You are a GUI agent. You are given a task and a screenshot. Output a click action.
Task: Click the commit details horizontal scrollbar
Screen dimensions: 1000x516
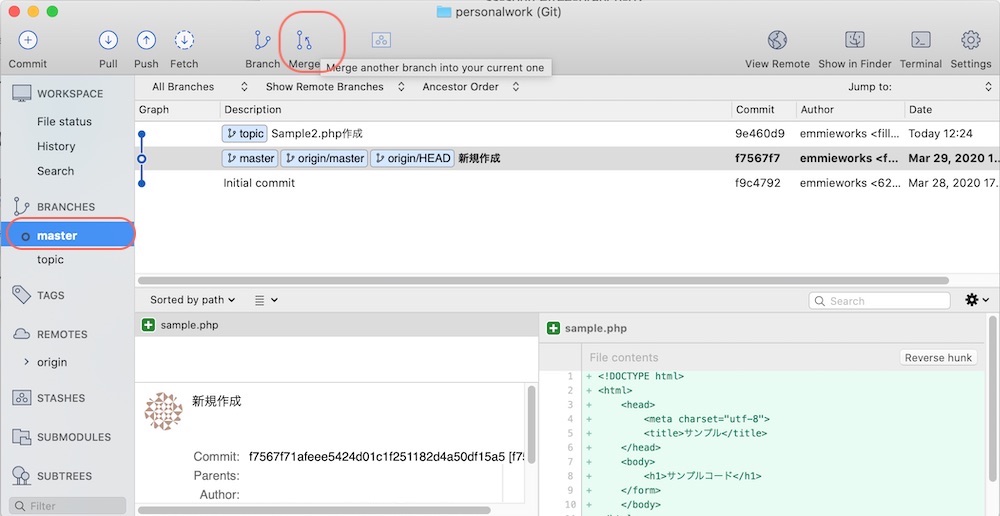[315, 510]
